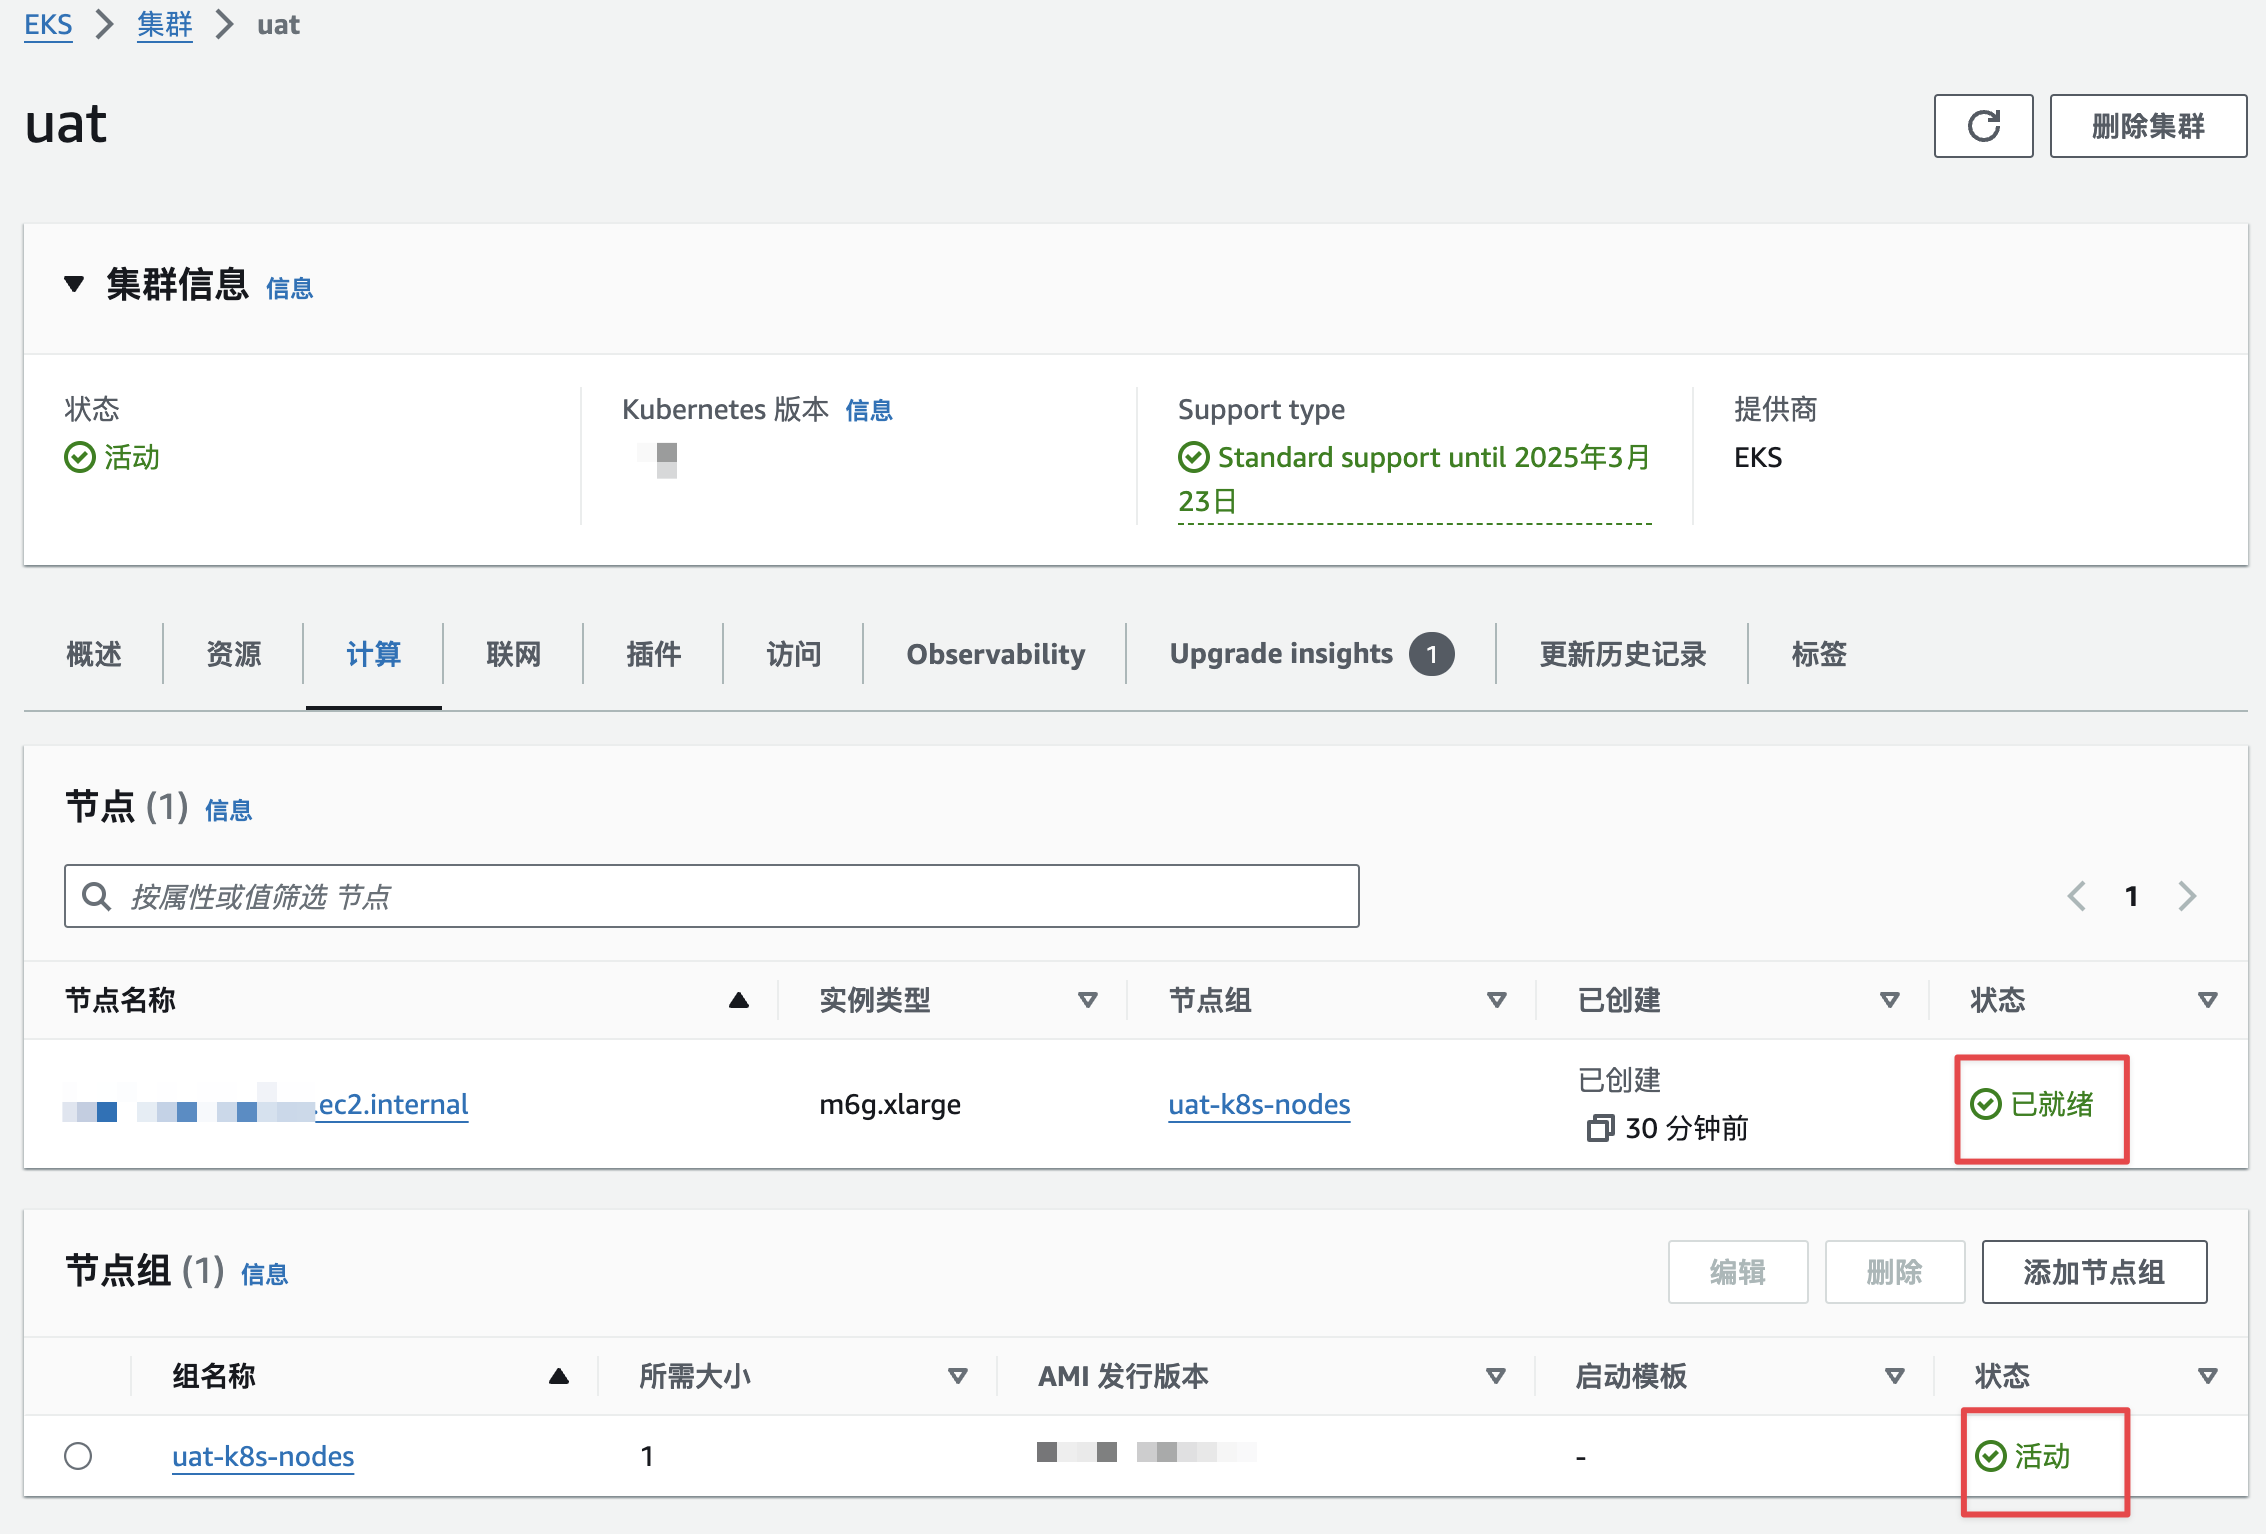Viewport: 2266px width, 1534px height.
Task: Select the 计算 tab
Action: click(x=374, y=654)
